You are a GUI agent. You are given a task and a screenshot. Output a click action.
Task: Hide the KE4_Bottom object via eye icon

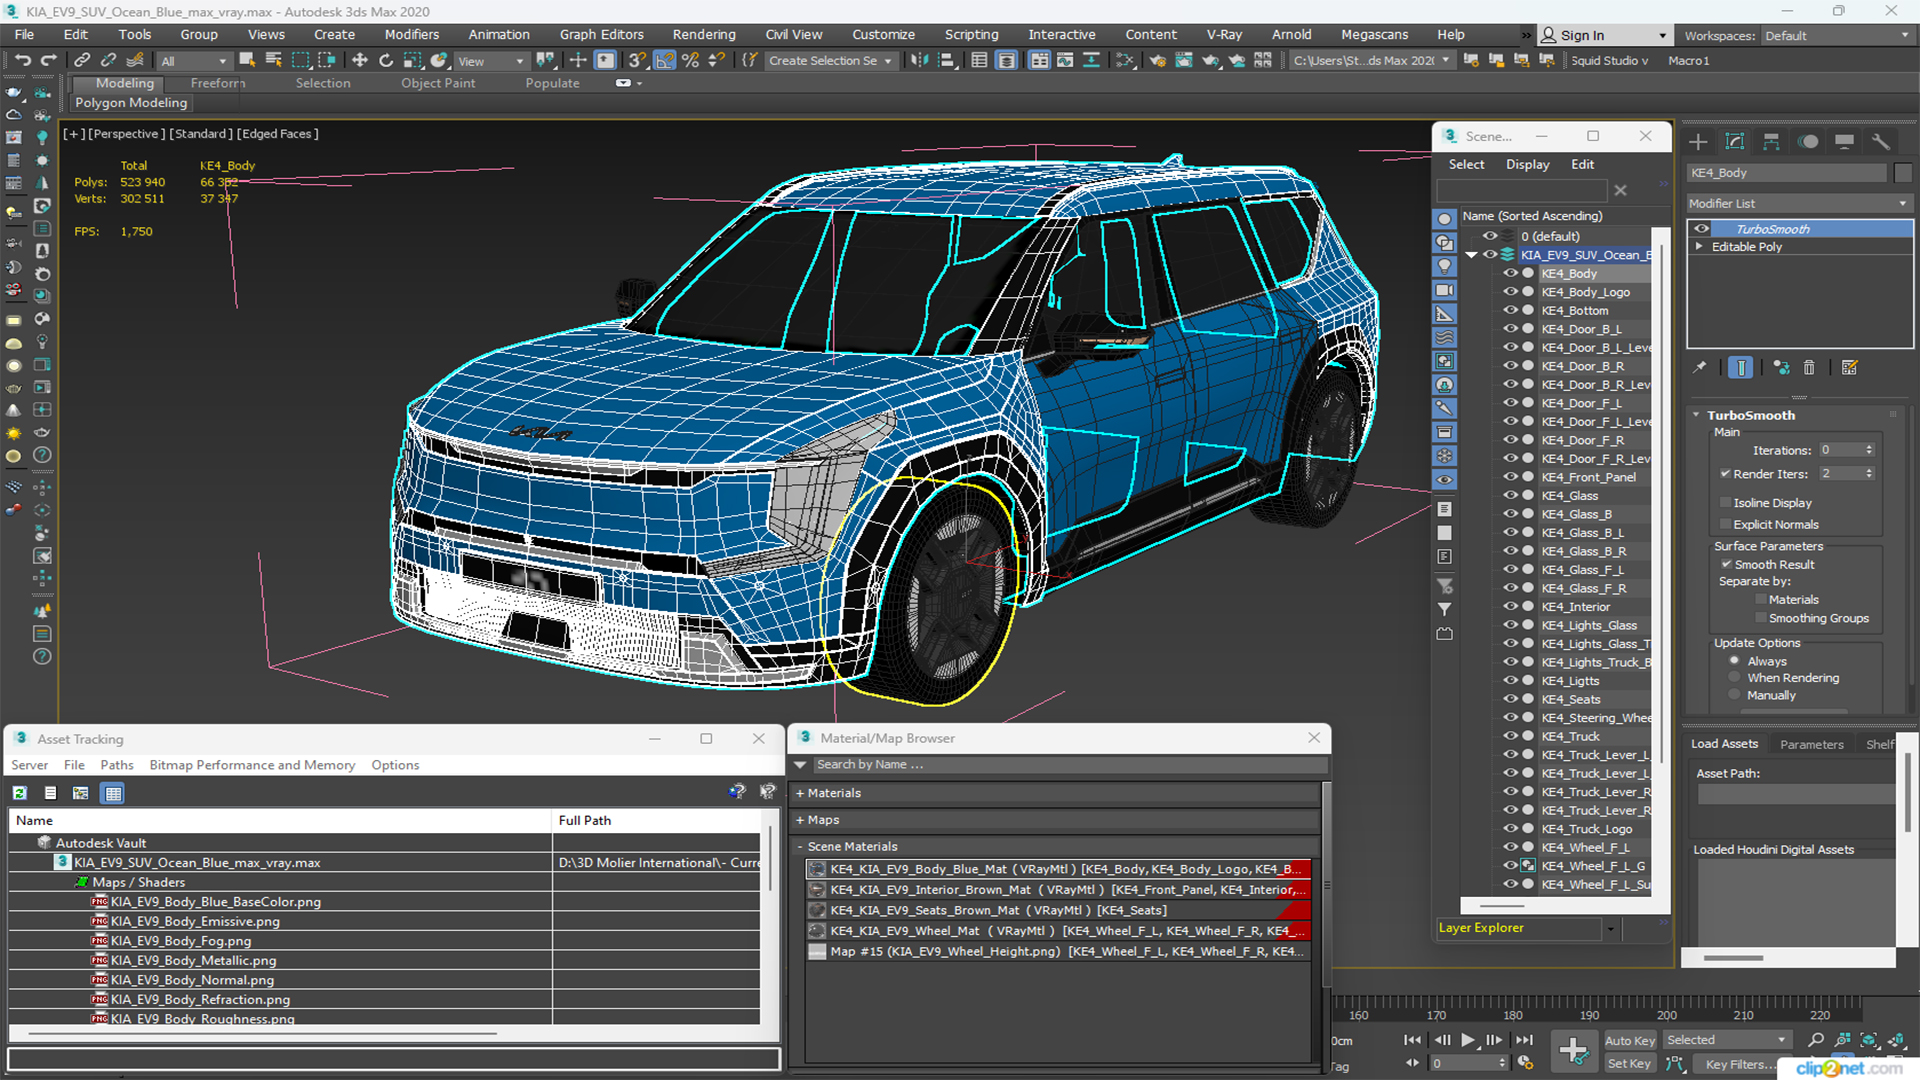[x=1510, y=310]
